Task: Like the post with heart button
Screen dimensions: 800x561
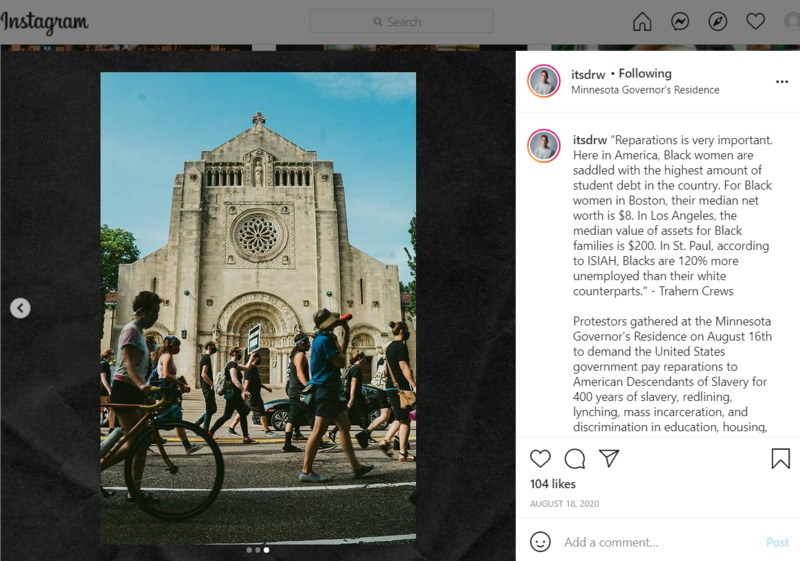Action: (x=540, y=458)
